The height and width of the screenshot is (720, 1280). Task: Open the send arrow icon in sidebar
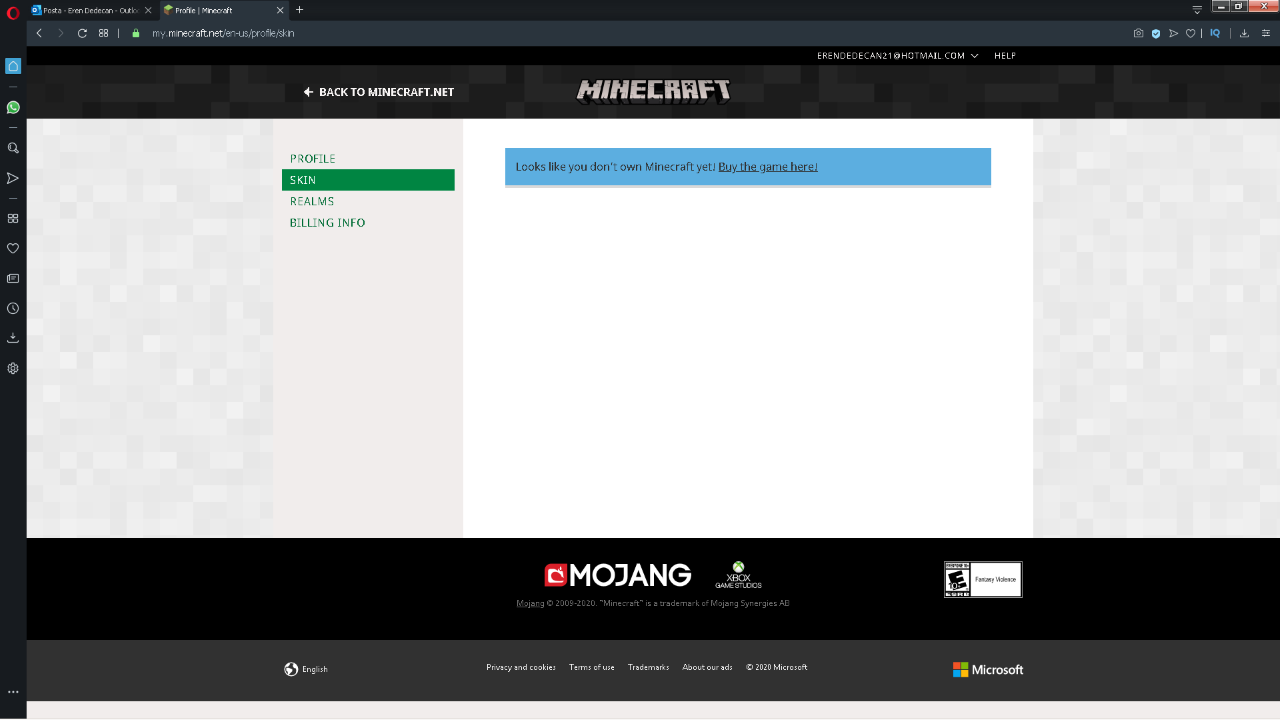[x=13, y=178]
